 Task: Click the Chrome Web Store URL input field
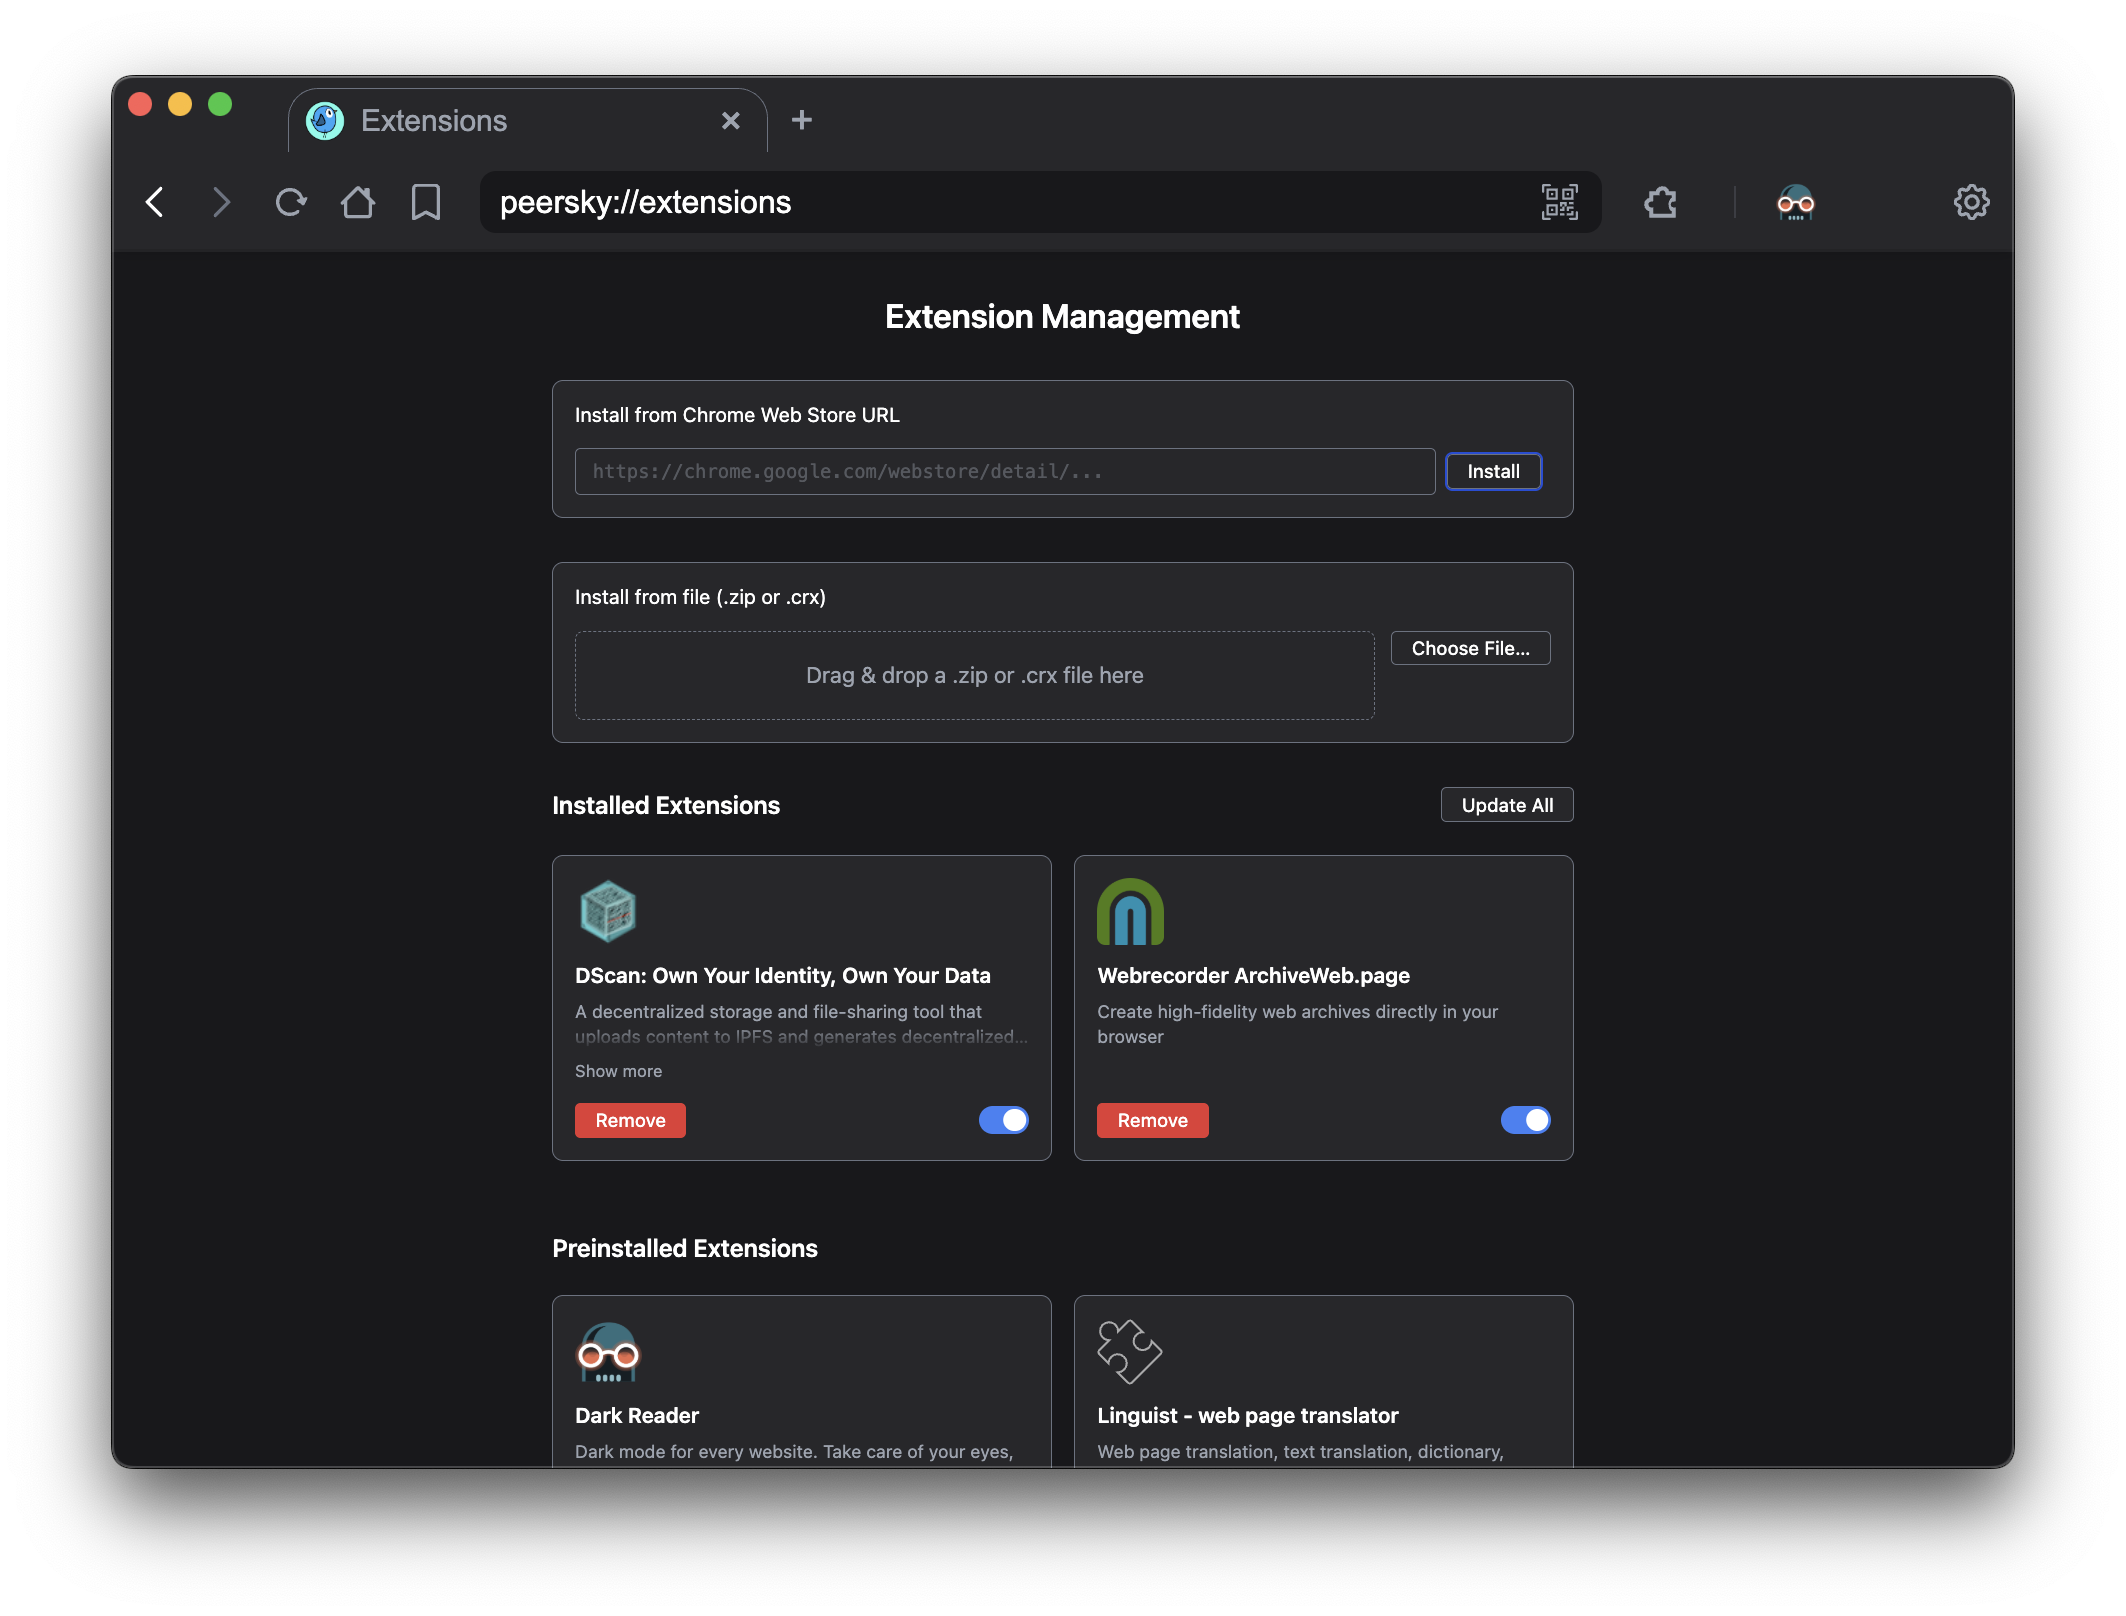pos(1004,471)
